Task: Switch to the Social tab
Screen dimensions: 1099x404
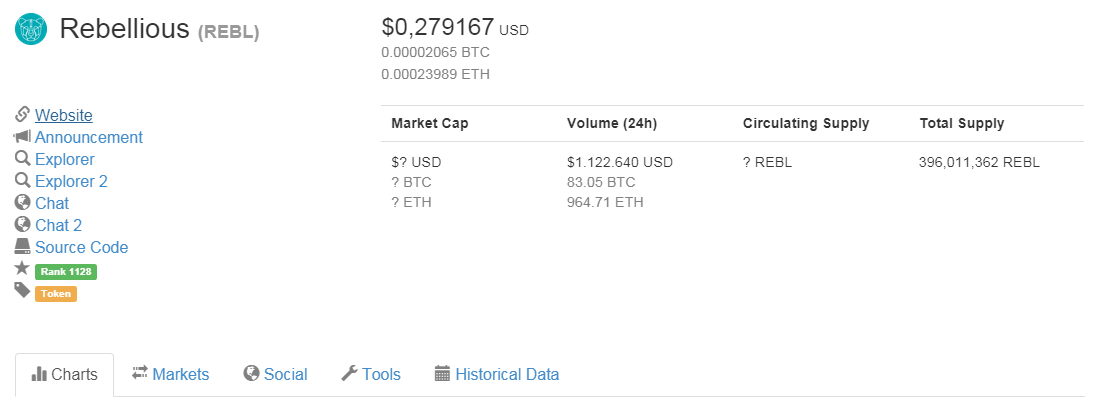Action: click(275, 375)
